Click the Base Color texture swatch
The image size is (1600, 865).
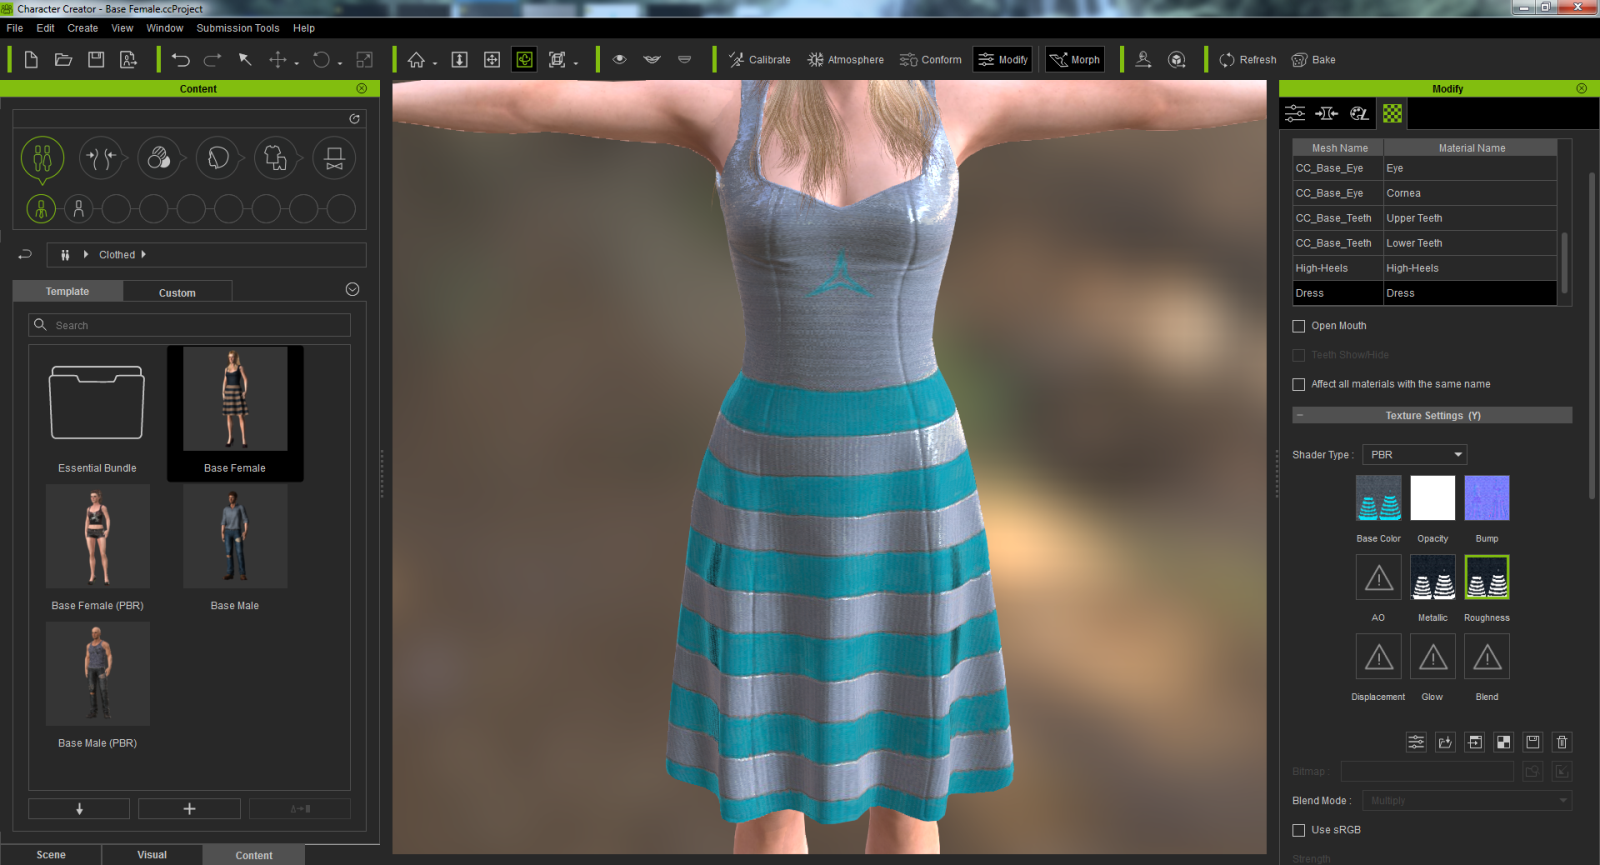pyautogui.click(x=1378, y=498)
